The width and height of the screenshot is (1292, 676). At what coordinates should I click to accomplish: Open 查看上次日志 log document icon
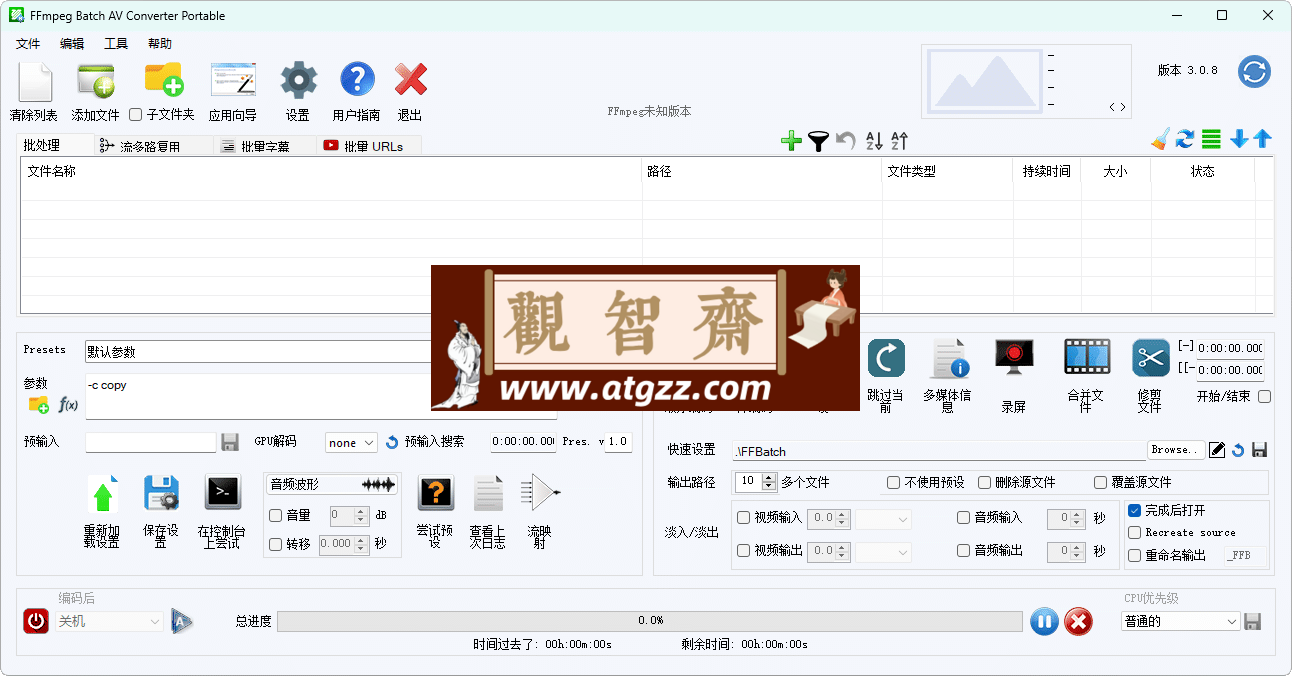point(488,493)
